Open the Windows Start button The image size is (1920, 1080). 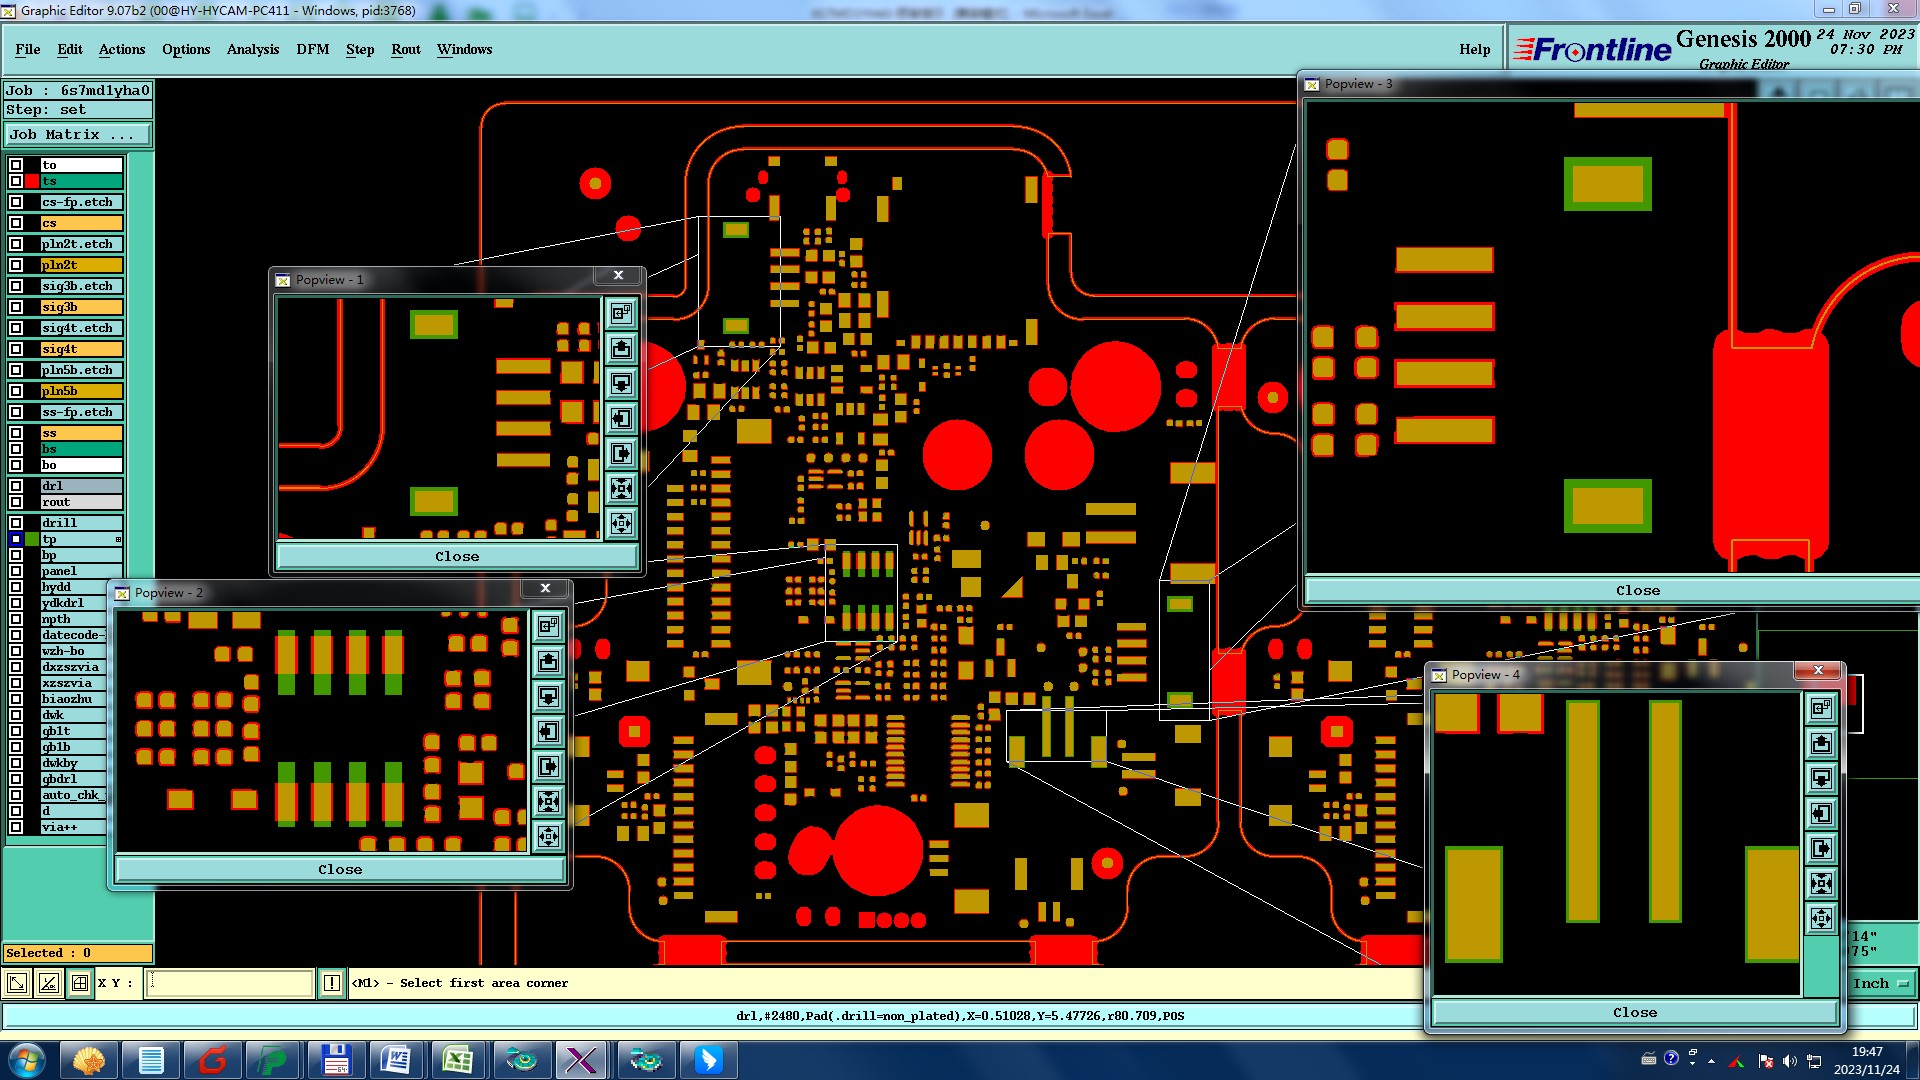tap(26, 1060)
